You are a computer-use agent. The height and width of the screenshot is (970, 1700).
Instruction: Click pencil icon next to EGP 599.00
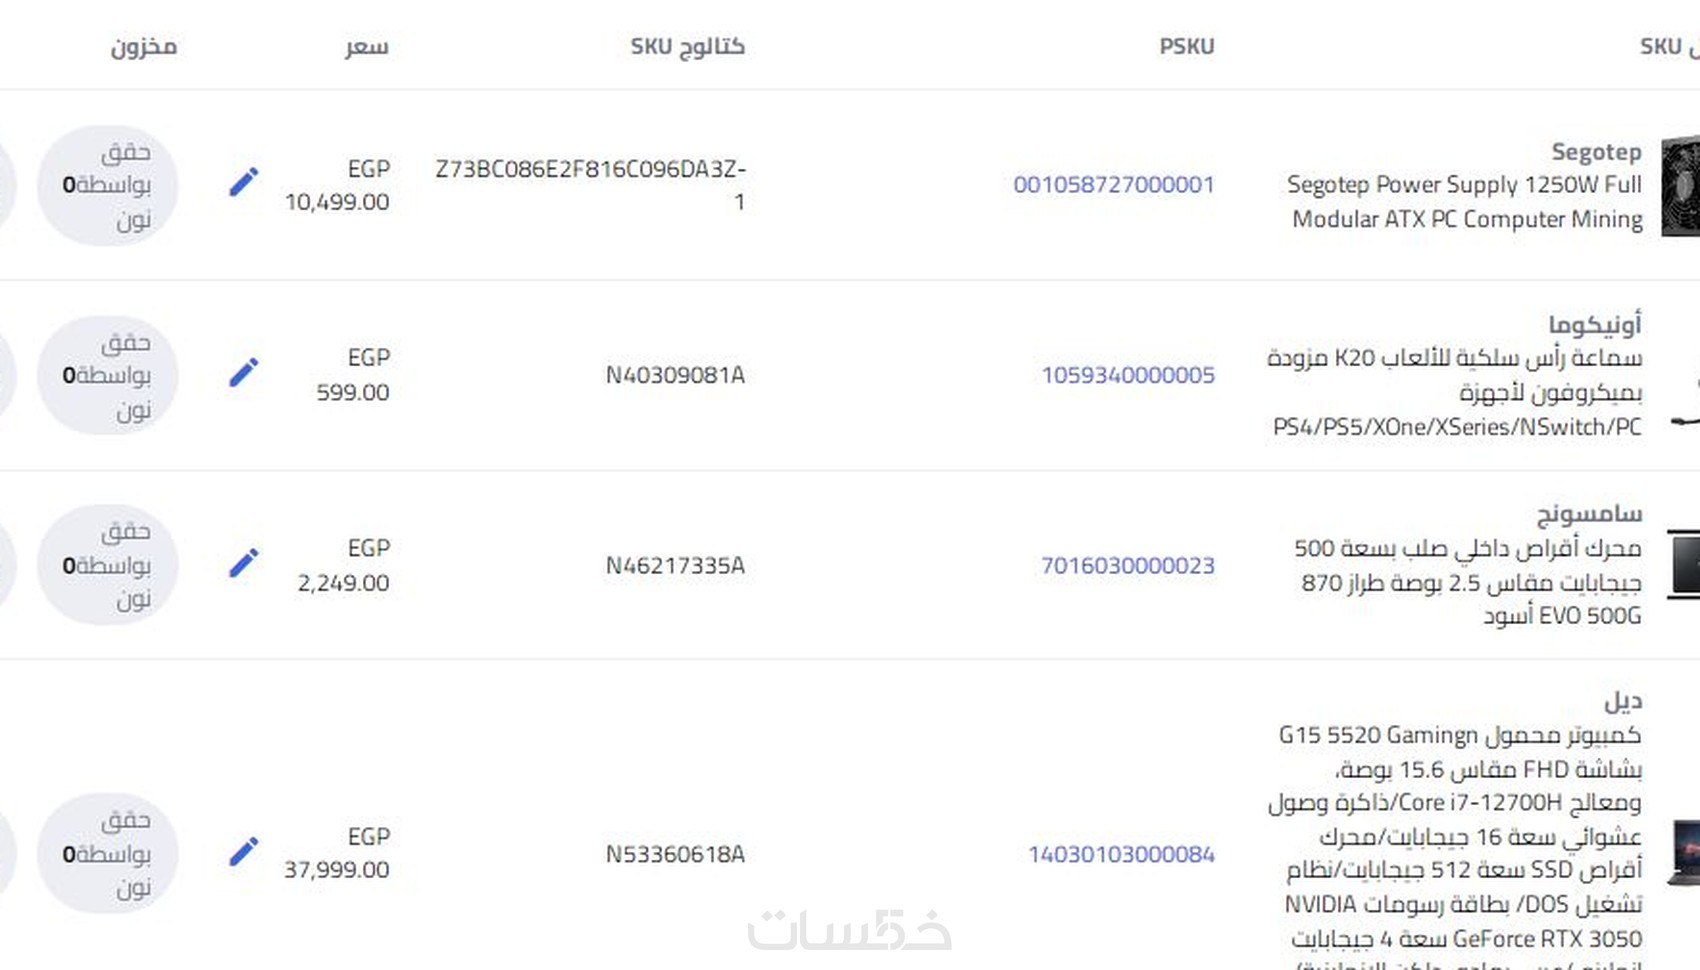tap(243, 373)
